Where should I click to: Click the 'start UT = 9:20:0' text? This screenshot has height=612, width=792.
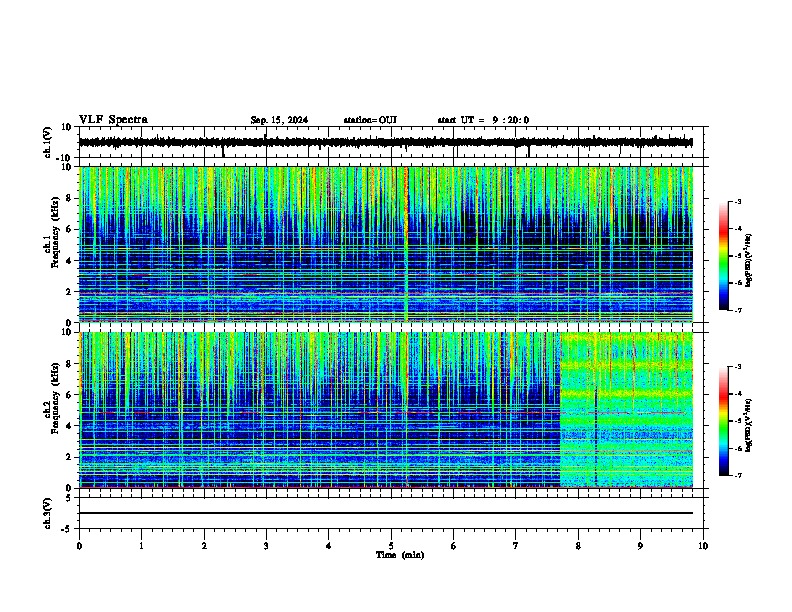[483, 120]
